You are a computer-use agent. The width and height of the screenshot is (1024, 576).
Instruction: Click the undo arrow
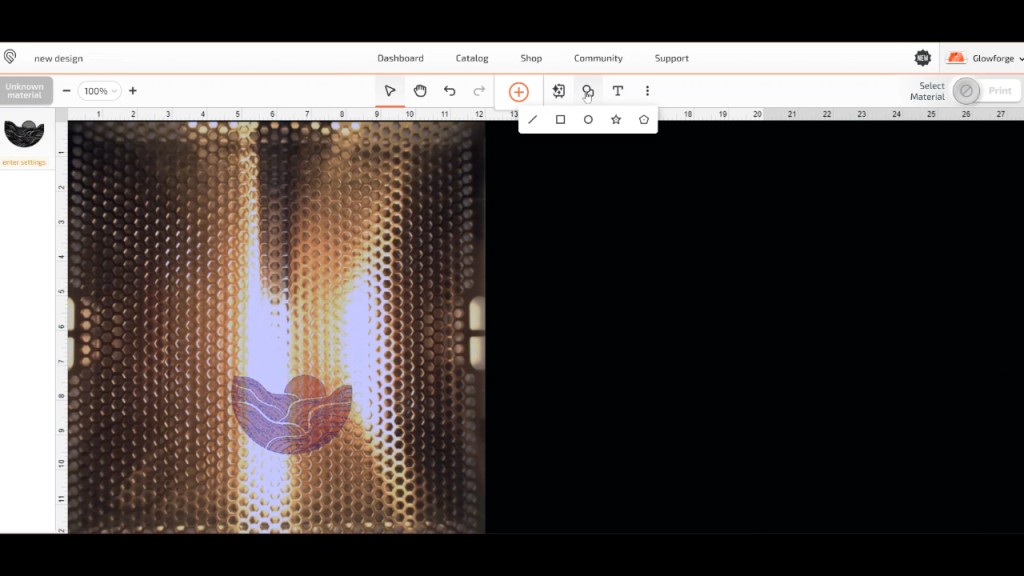click(450, 91)
